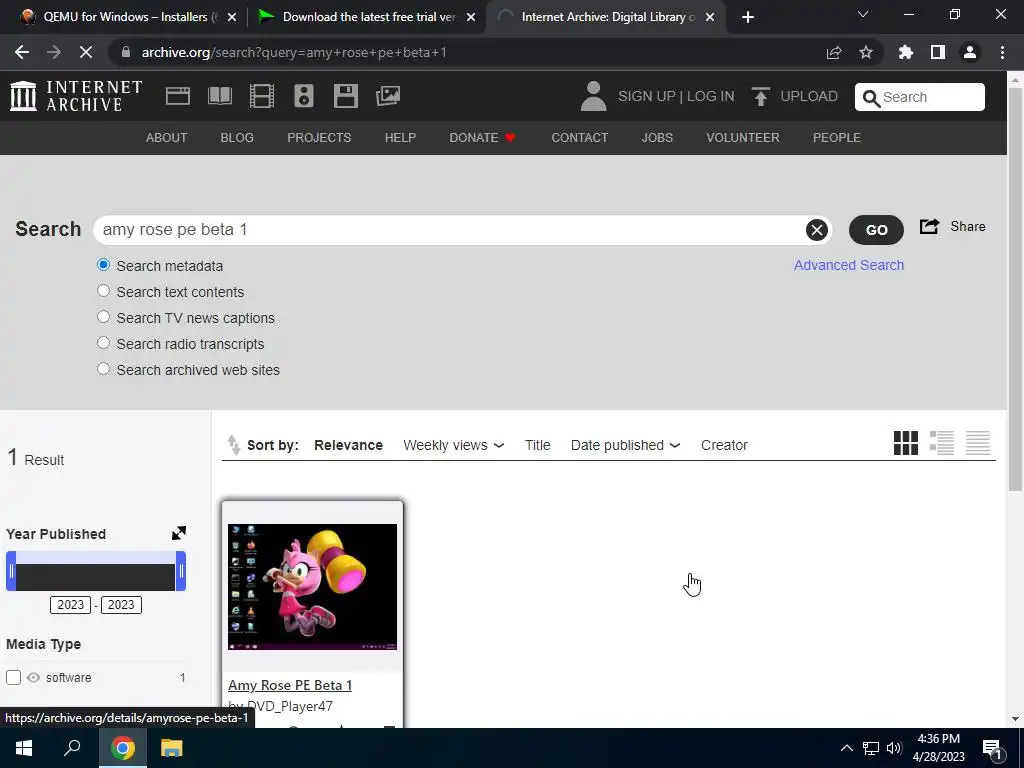The width and height of the screenshot is (1024, 768).
Task: Open the ABOUT menu item
Action: (x=167, y=138)
